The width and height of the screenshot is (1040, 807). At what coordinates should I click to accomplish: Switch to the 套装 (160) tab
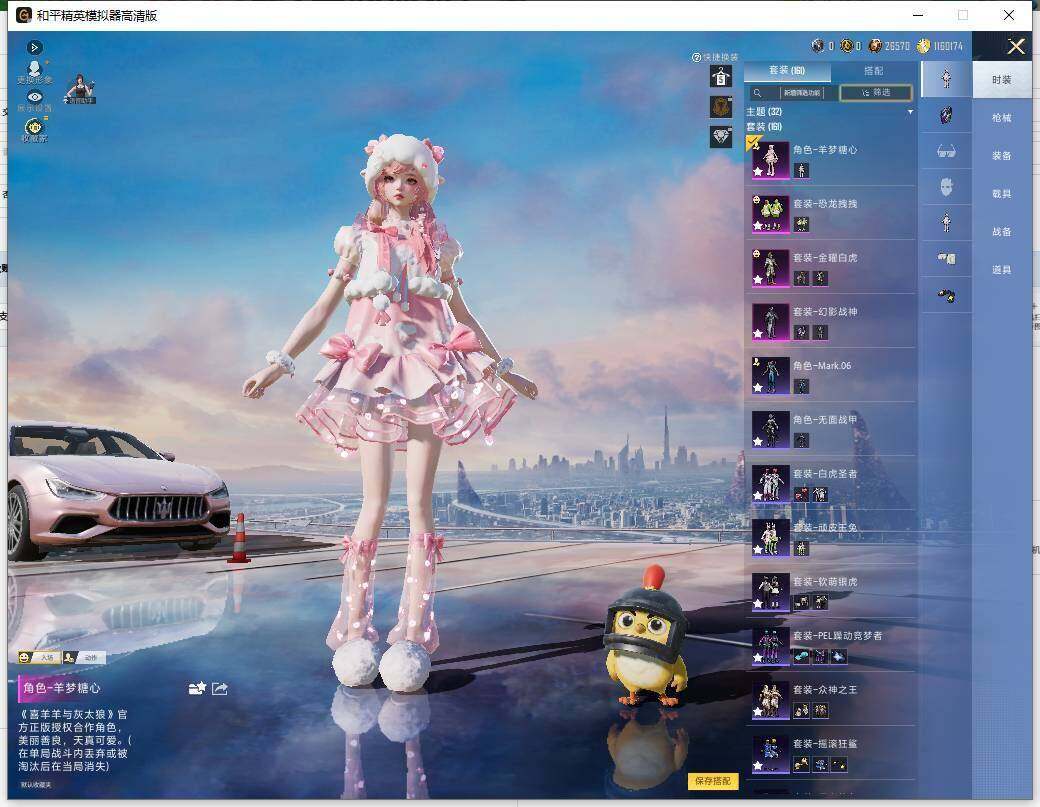pyautogui.click(x=787, y=70)
